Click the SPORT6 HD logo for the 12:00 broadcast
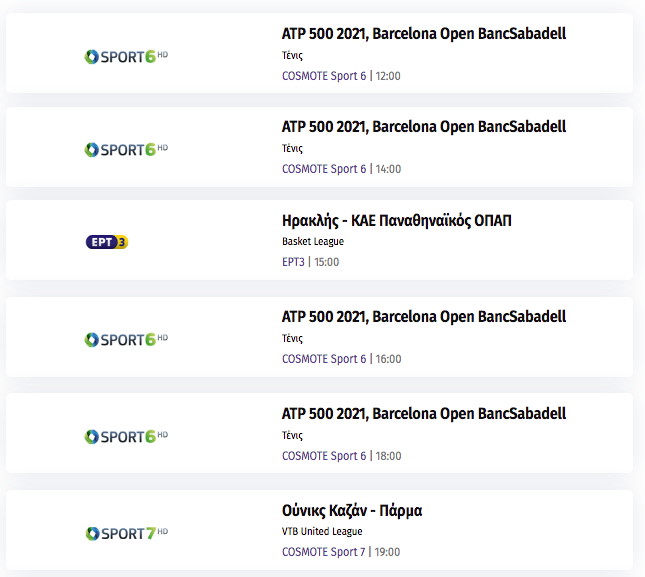The width and height of the screenshot is (645, 577). 126,56
